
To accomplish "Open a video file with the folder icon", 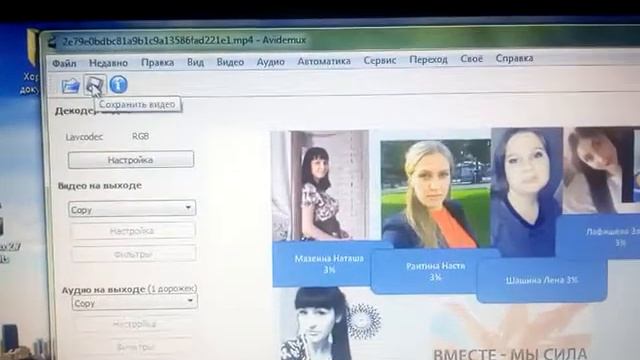I will click(x=70, y=86).
